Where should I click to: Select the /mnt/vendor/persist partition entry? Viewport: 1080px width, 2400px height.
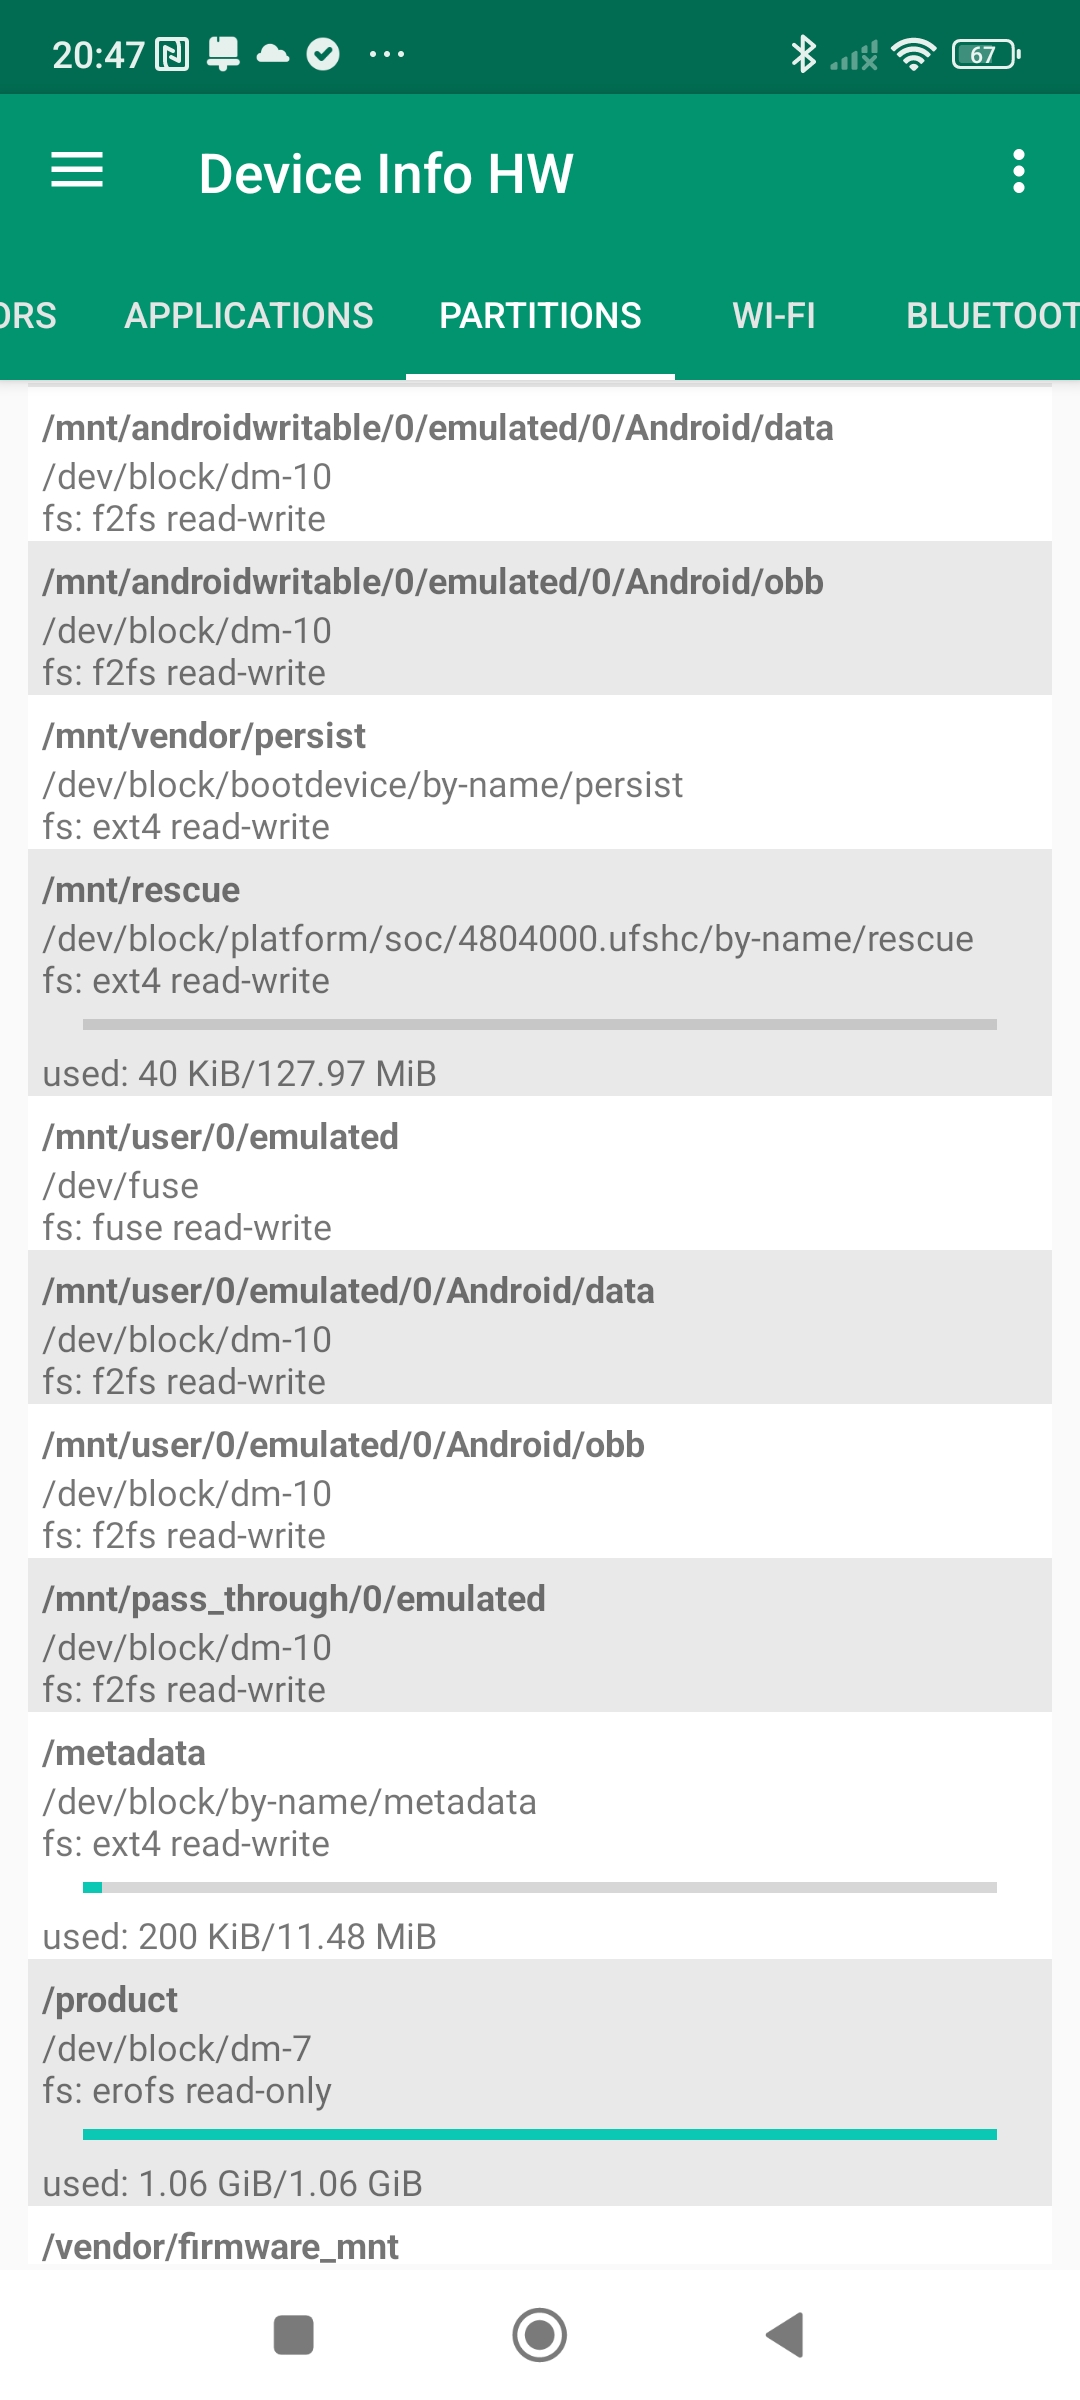[x=540, y=781]
